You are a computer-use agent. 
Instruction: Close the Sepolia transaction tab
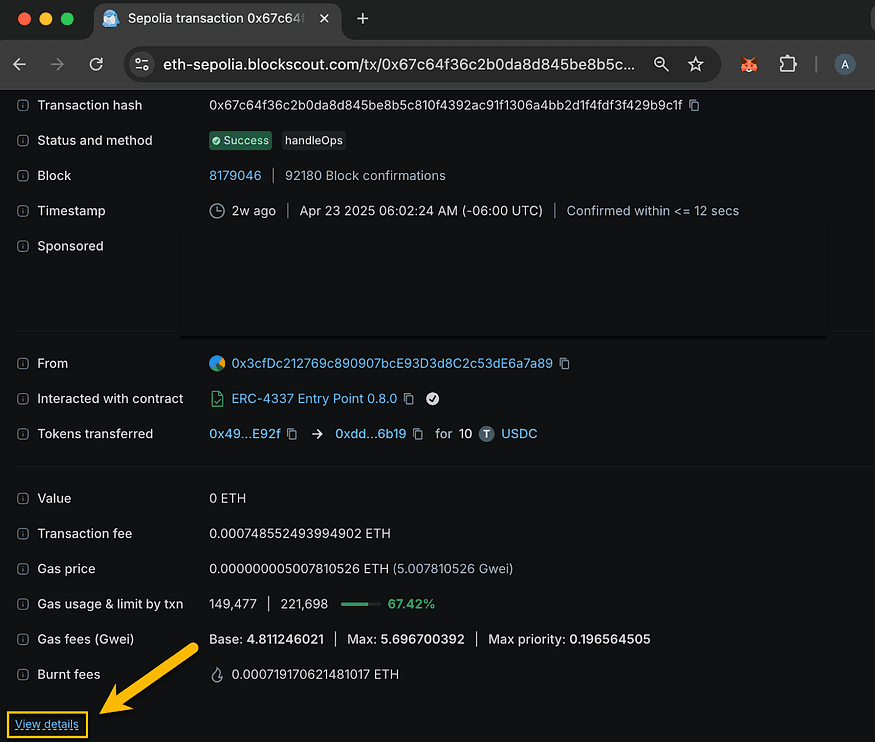[324, 19]
